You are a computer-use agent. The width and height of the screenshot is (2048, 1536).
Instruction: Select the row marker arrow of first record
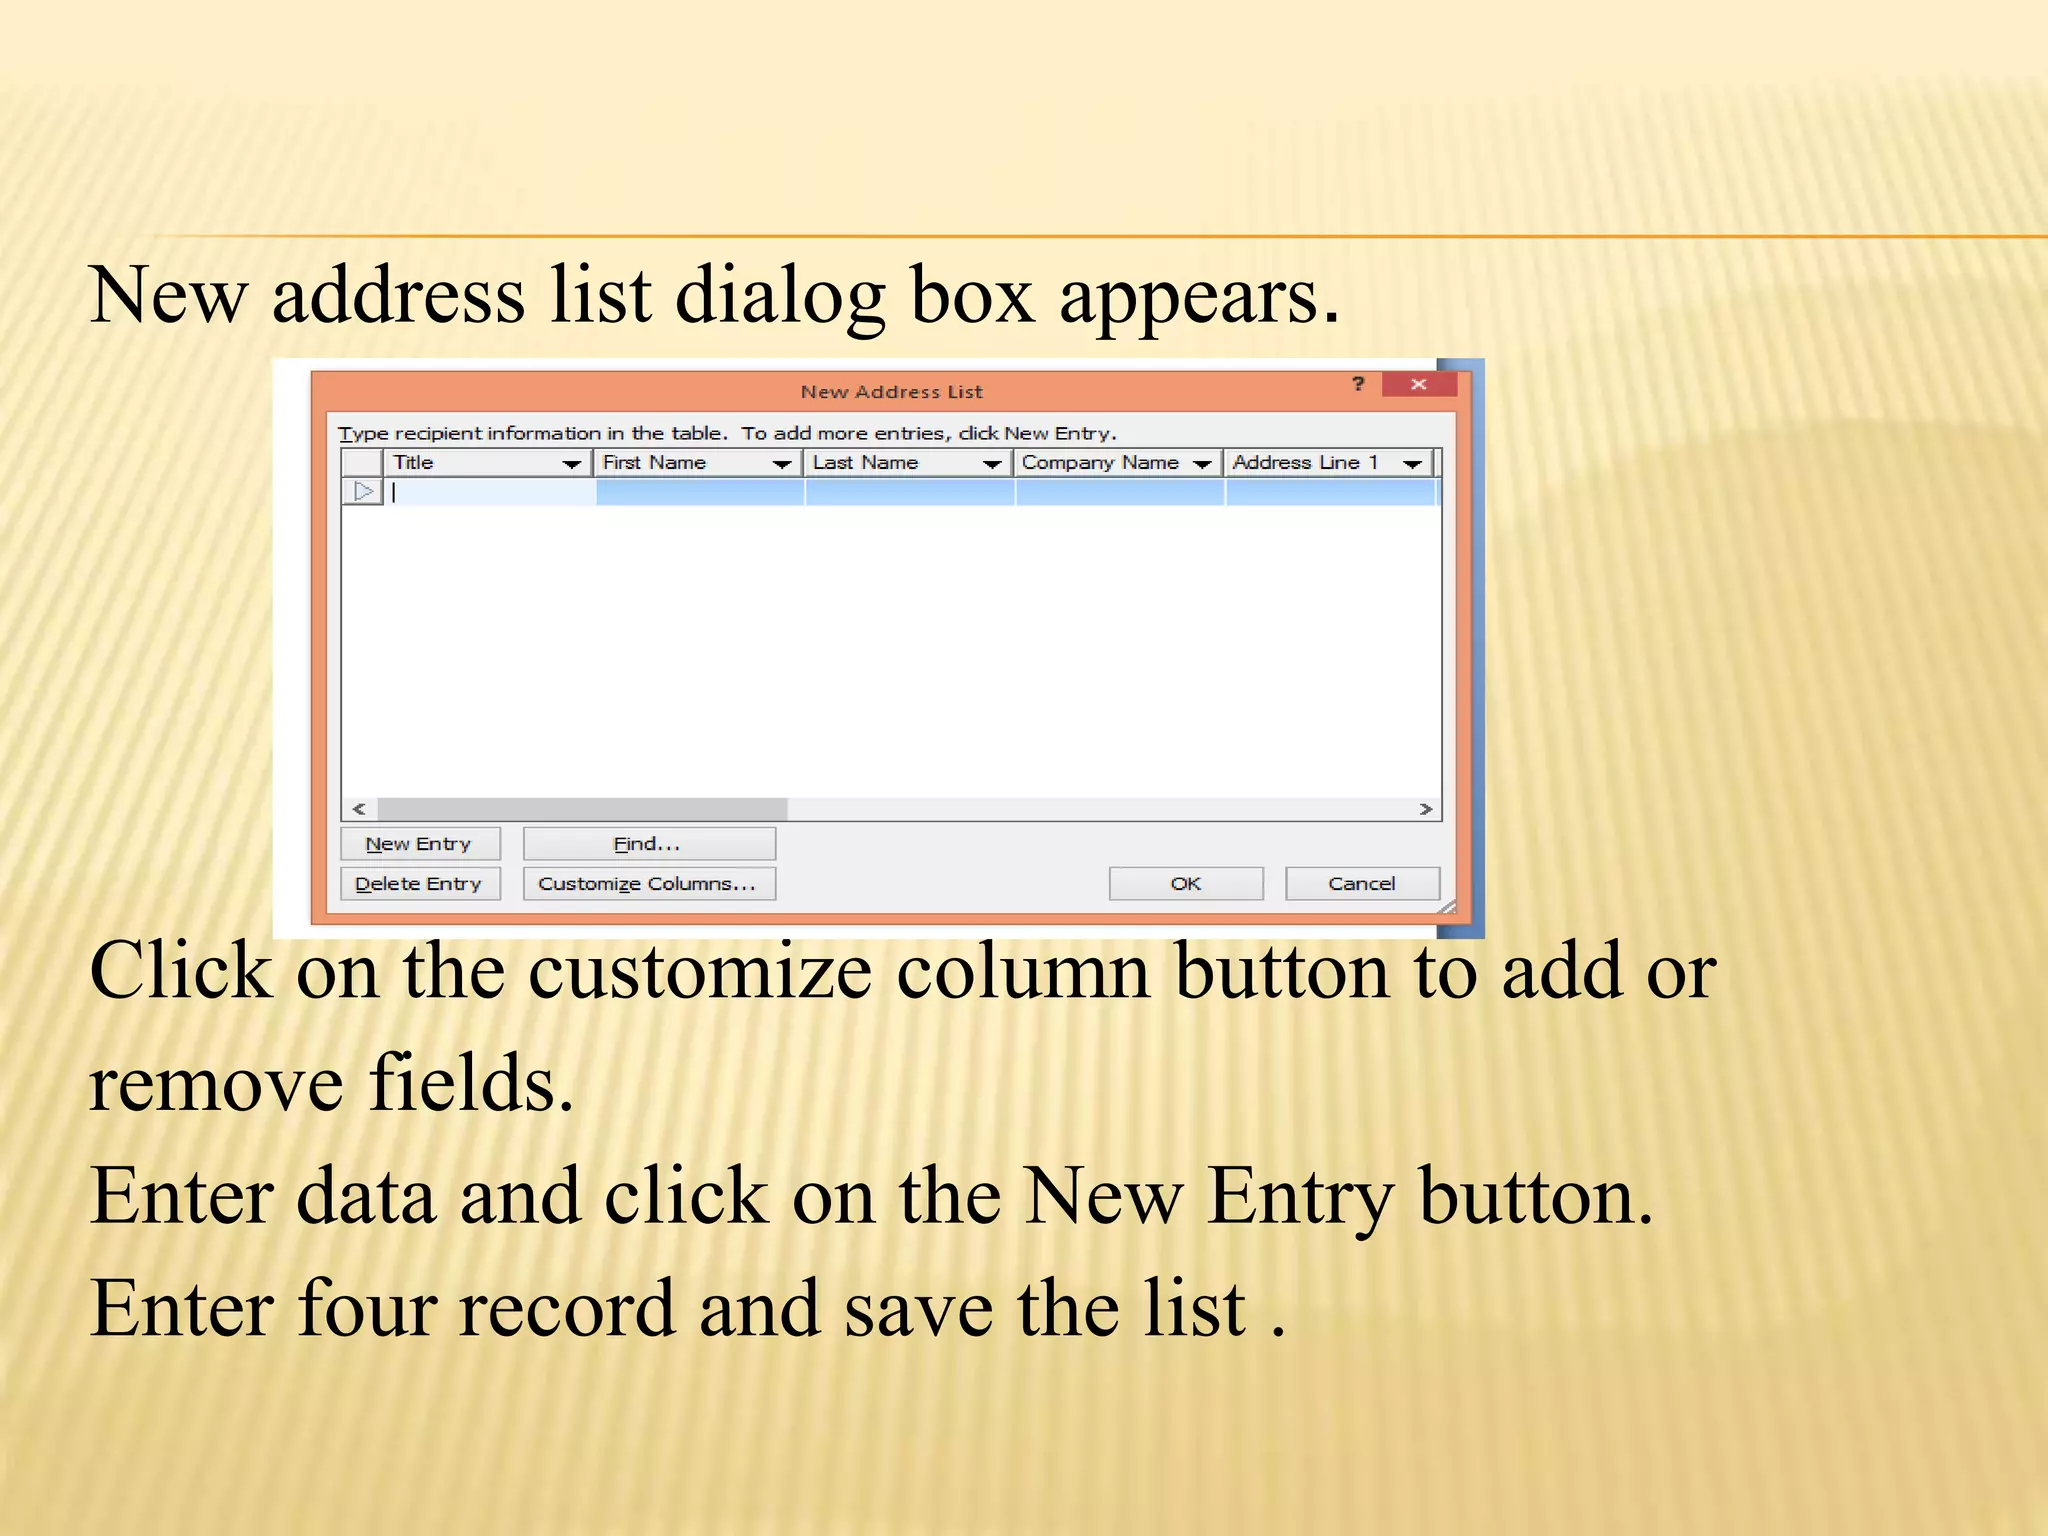(362, 492)
